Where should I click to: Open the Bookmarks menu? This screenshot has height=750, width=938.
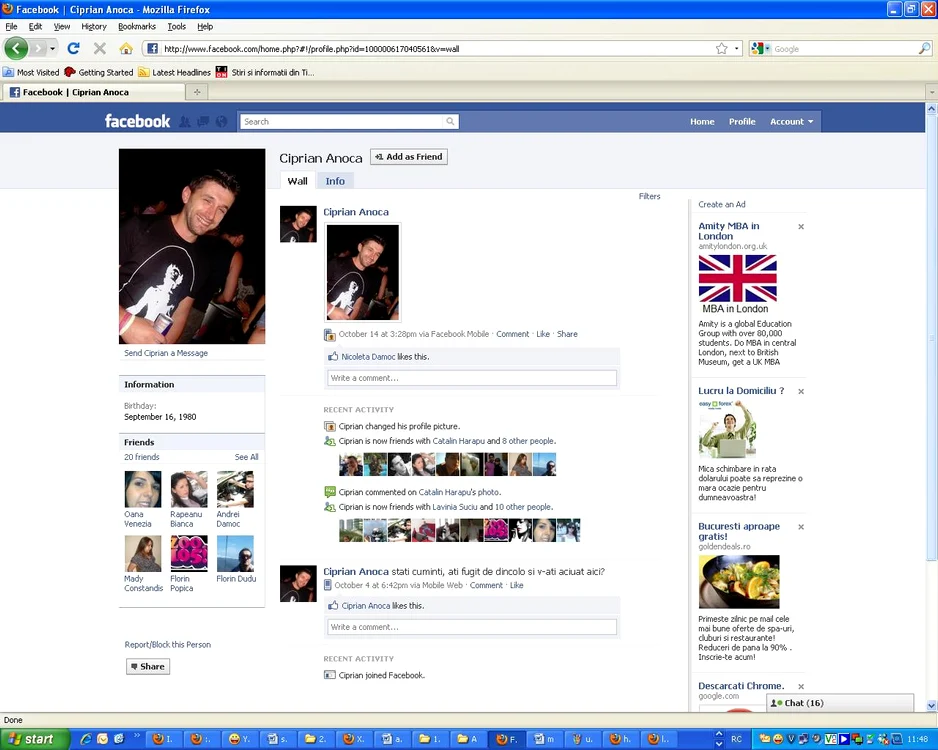click(137, 26)
